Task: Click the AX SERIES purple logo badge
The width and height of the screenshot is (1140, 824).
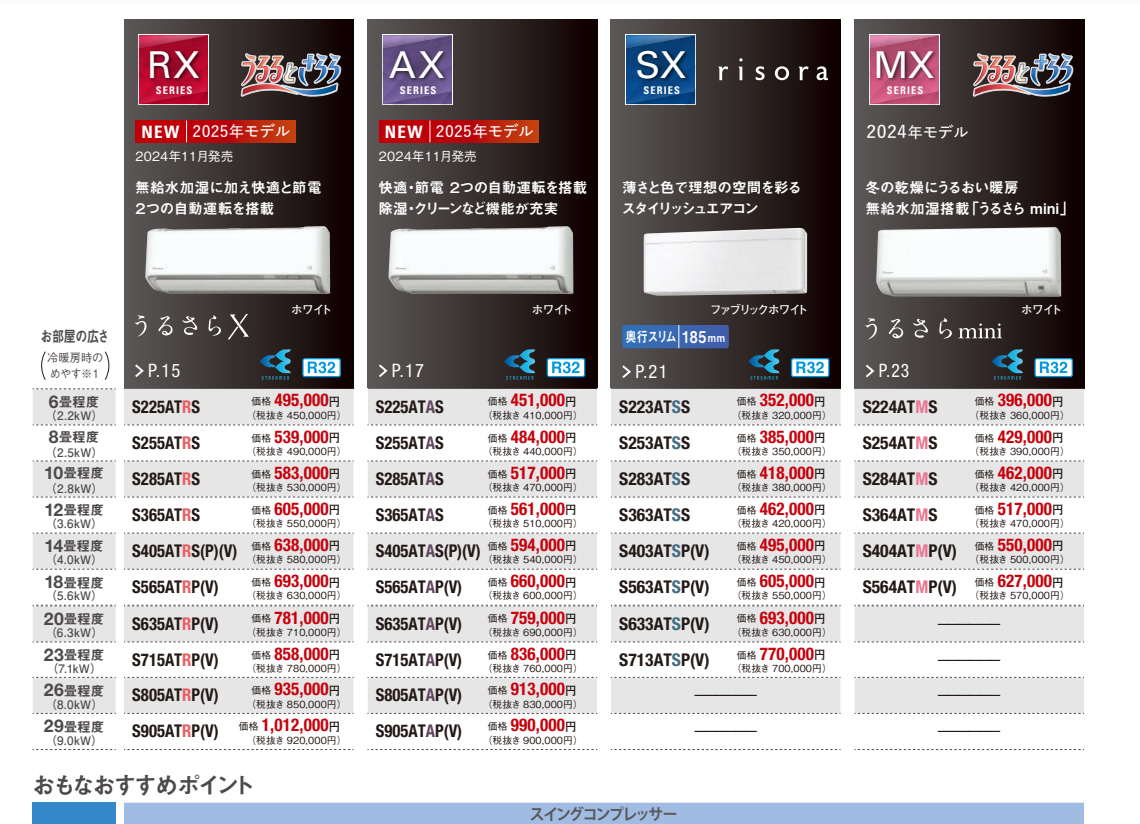Action: pyautogui.click(x=417, y=69)
